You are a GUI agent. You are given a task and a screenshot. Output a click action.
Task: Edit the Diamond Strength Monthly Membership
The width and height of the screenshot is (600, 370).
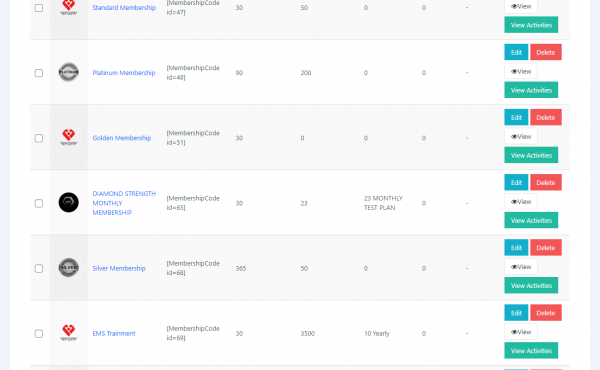point(516,182)
